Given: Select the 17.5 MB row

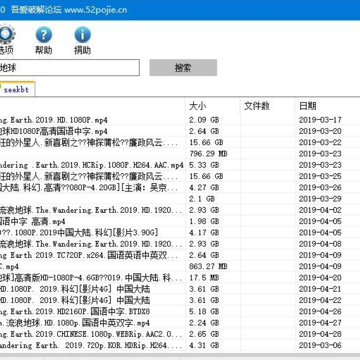Looking at the screenshot, I should pos(180,278).
